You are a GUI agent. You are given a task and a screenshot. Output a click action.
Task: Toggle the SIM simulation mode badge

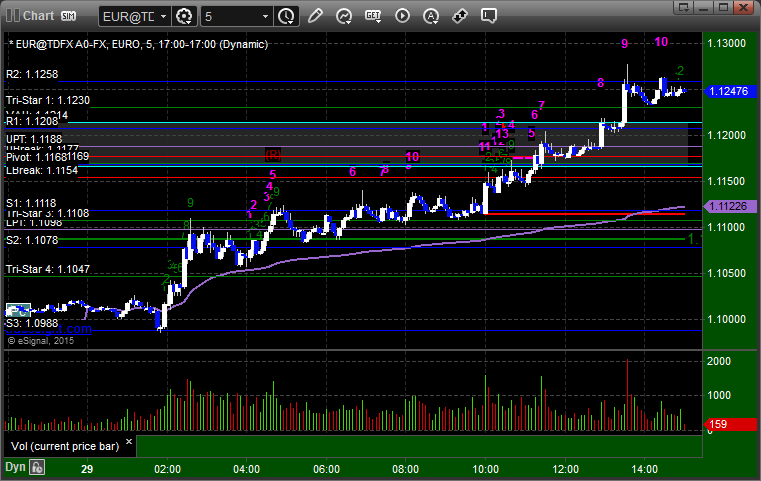pyautogui.click(x=68, y=16)
